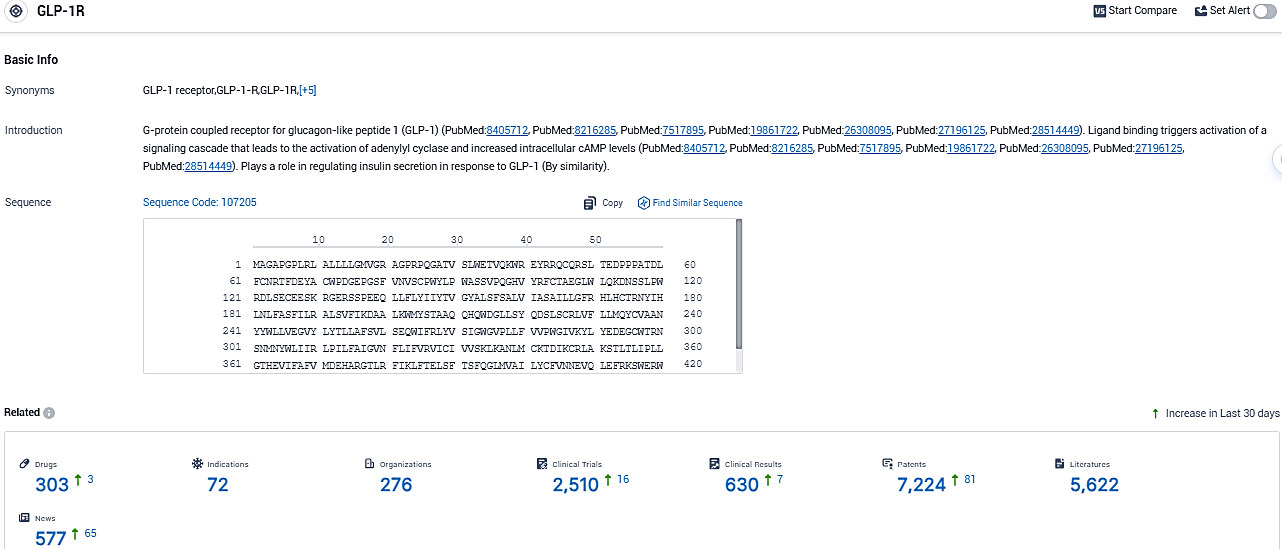Click the Drugs pill icon
Image resolution: width=1282 pixels, height=549 pixels.
coord(25,464)
